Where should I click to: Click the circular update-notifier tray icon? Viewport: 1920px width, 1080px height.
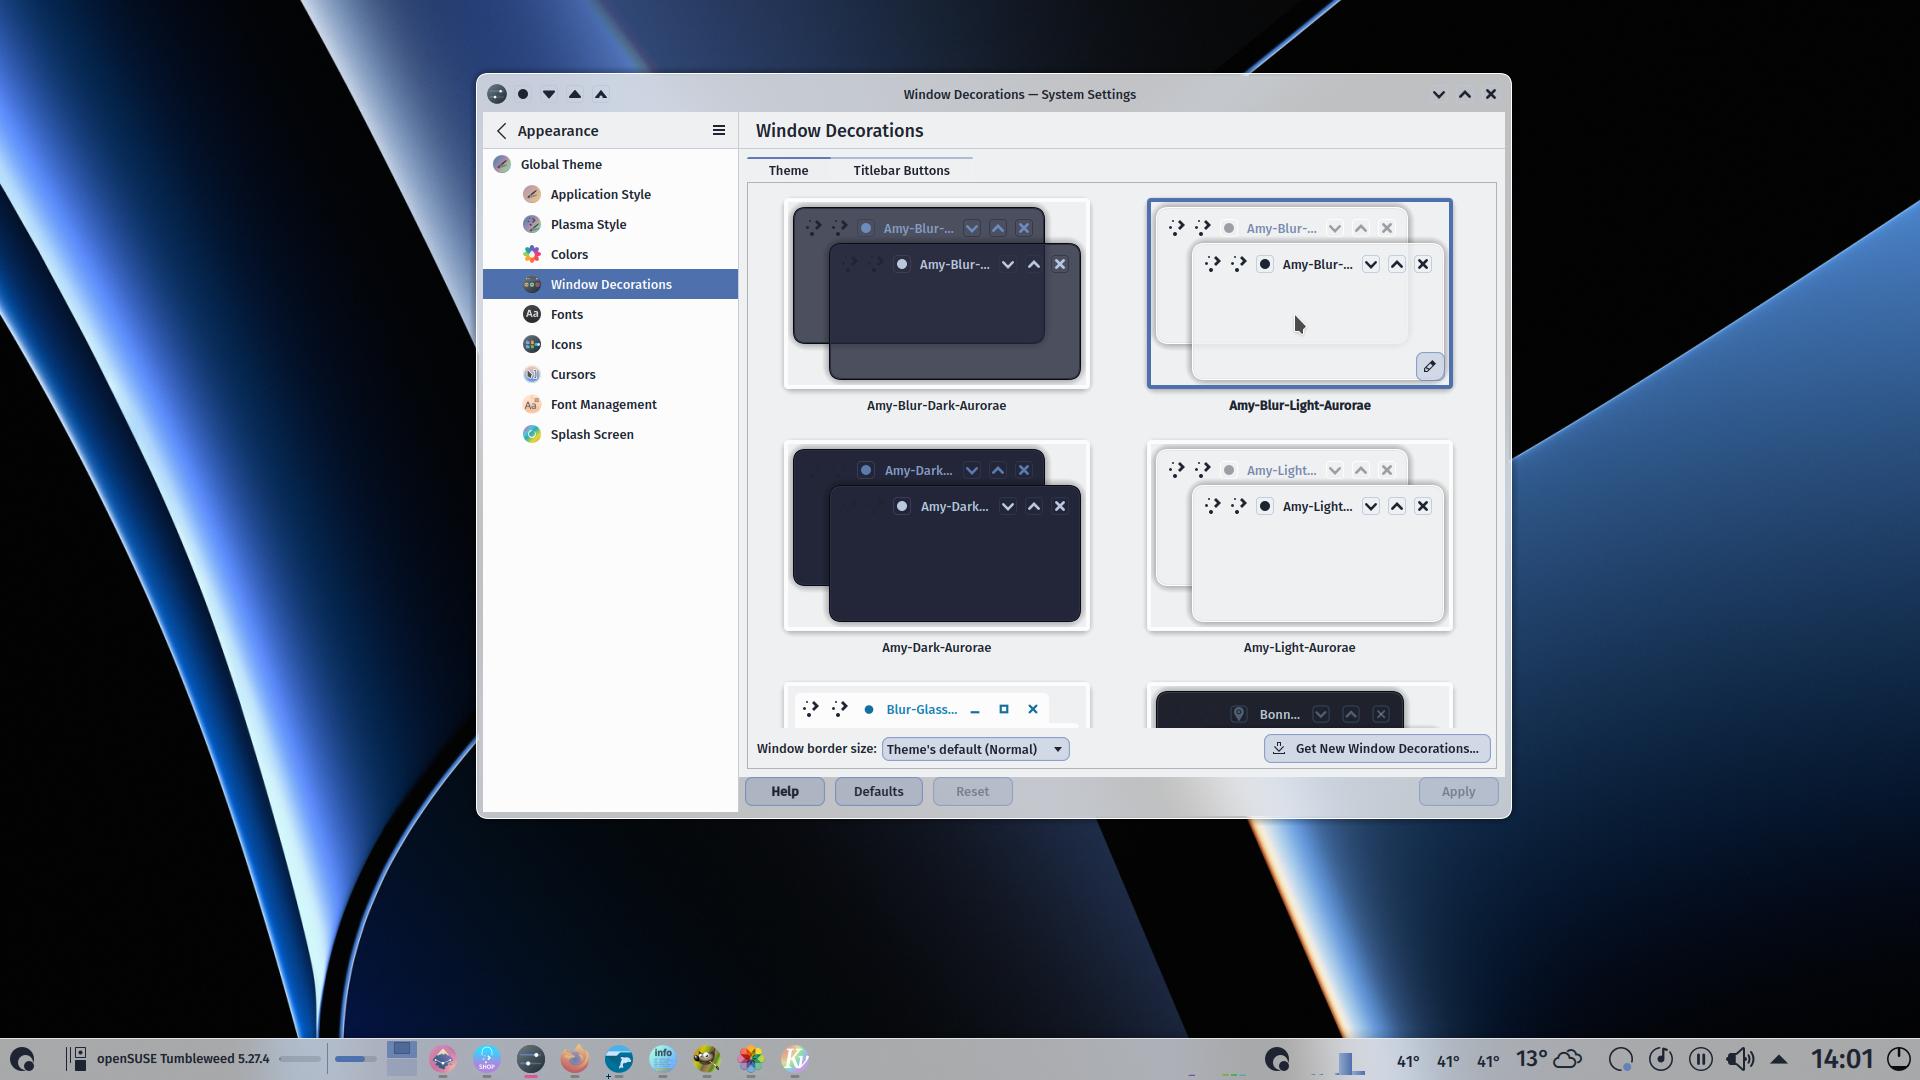coord(1621,1059)
